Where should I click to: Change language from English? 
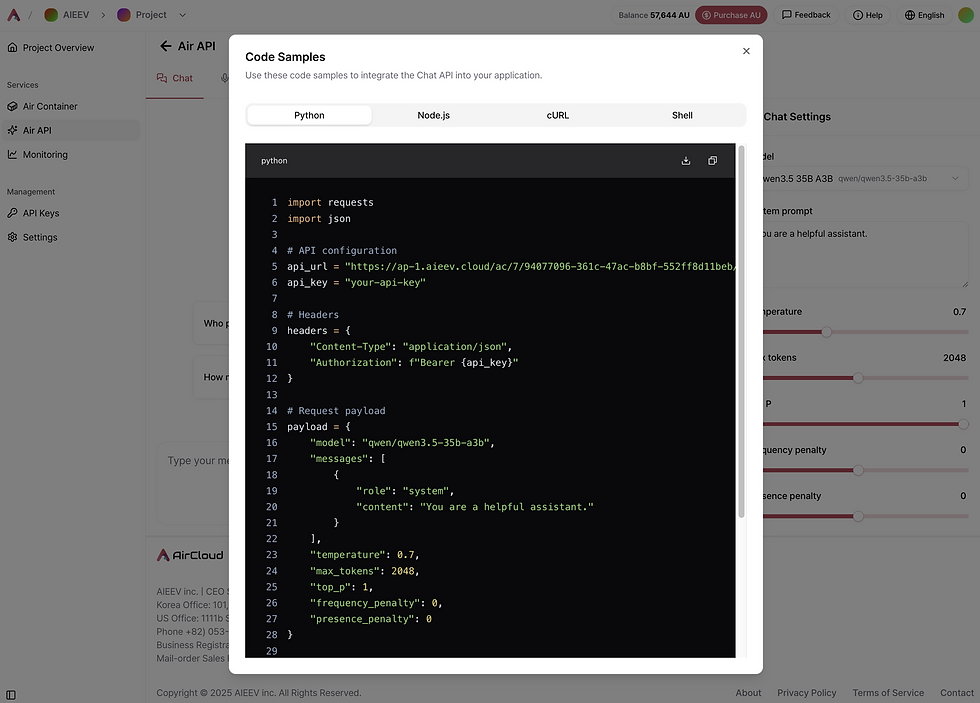click(x=924, y=15)
